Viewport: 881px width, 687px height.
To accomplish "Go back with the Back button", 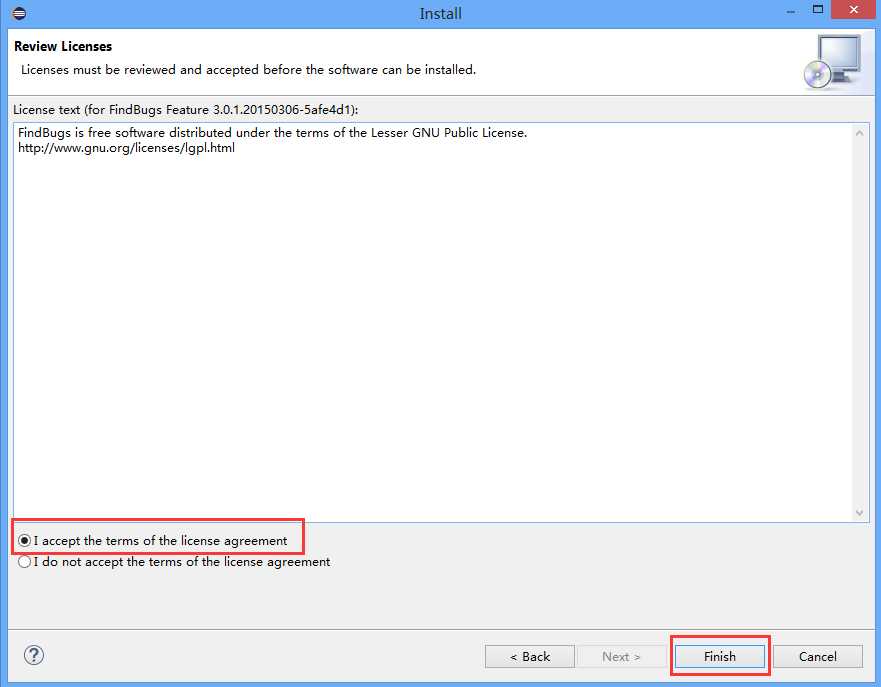I will point(530,656).
